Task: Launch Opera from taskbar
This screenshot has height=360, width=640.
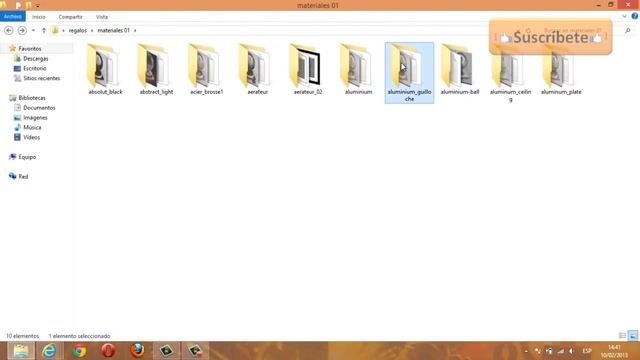Action: (108, 351)
